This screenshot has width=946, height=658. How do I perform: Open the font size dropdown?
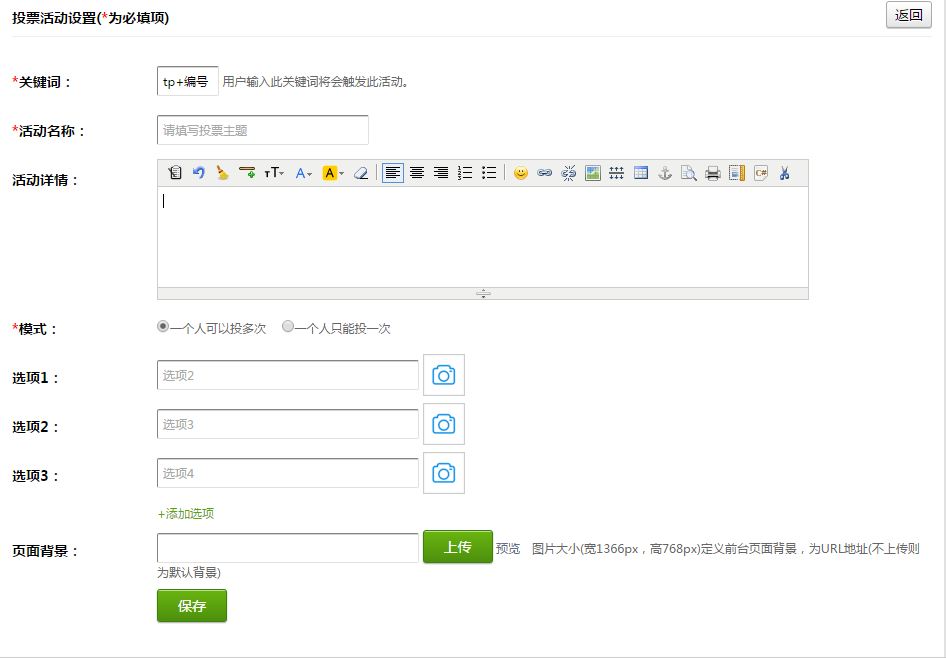274,173
